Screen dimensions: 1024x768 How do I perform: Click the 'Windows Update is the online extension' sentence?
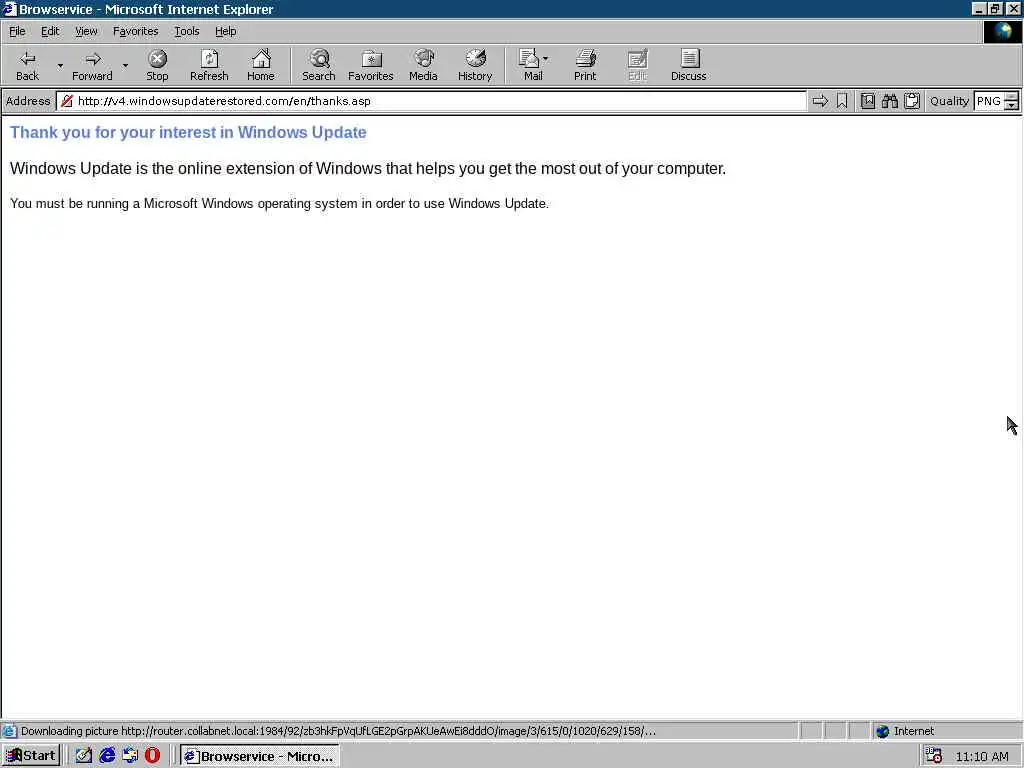[x=368, y=168]
